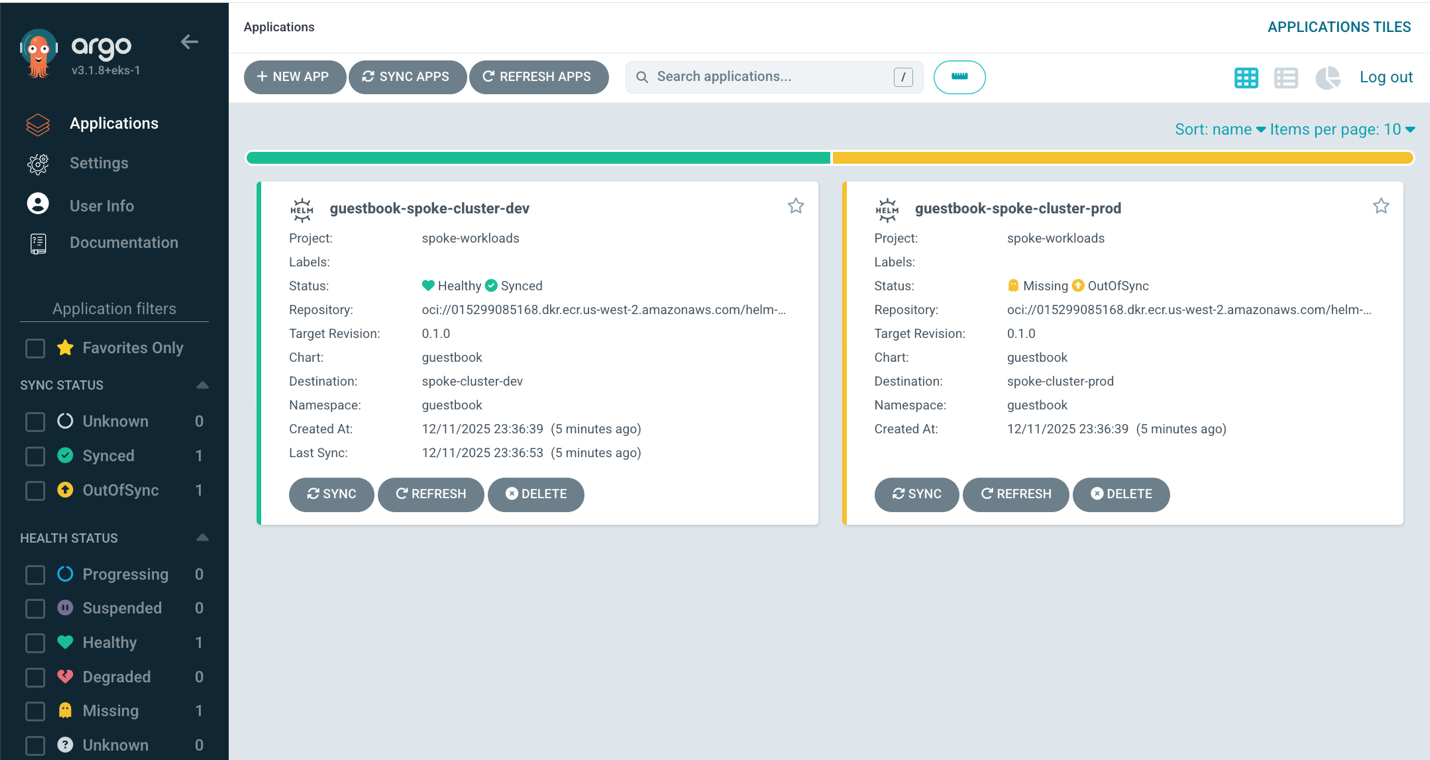Click the APPLICATIONS TILES breadcrumb
Viewport: 1430px width, 760px height.
click(x=1339, y=27)
